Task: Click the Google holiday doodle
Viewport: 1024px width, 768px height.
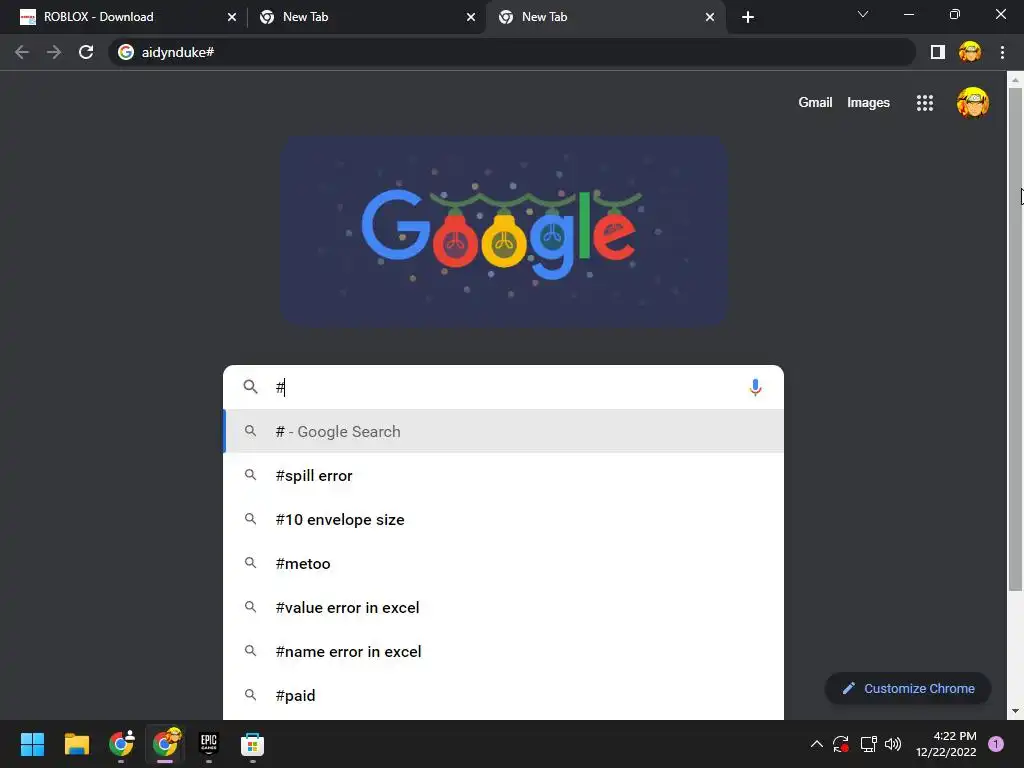Action: [504, 230]
